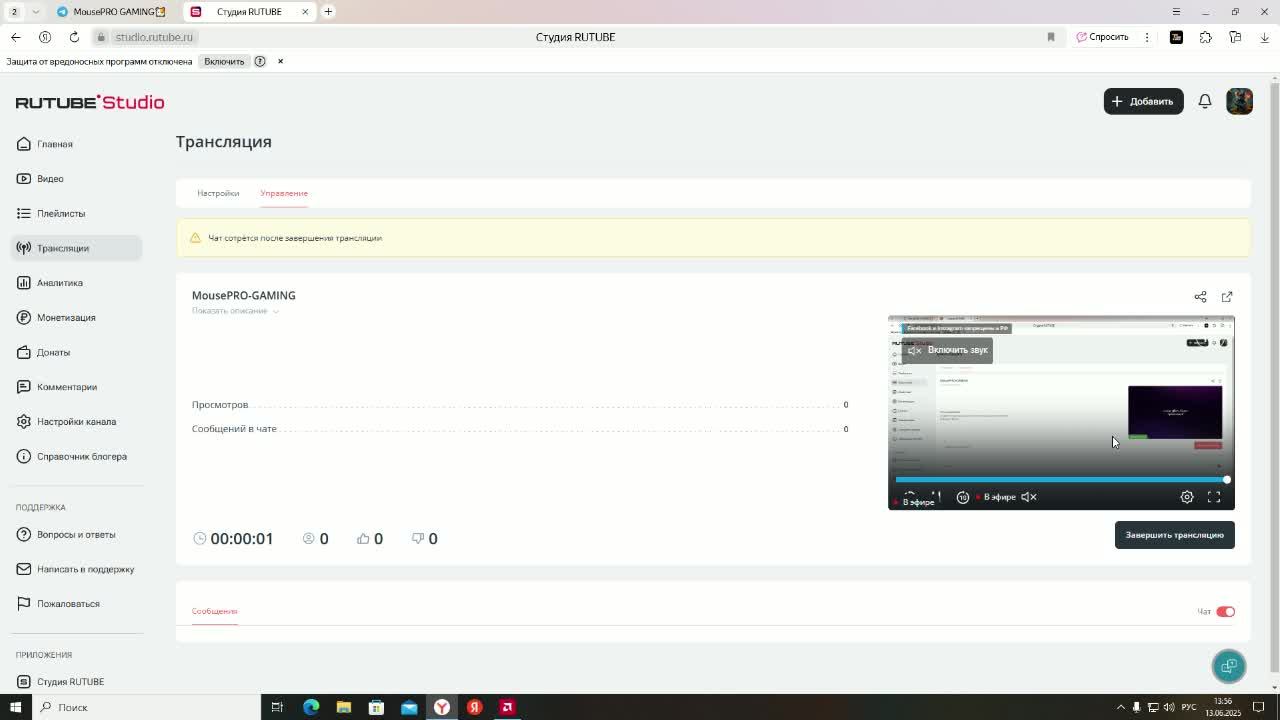Click the viewers count icon
The width and height of the screenshot is (1280, 720).
pyautogui.click(x=309, y=538)
